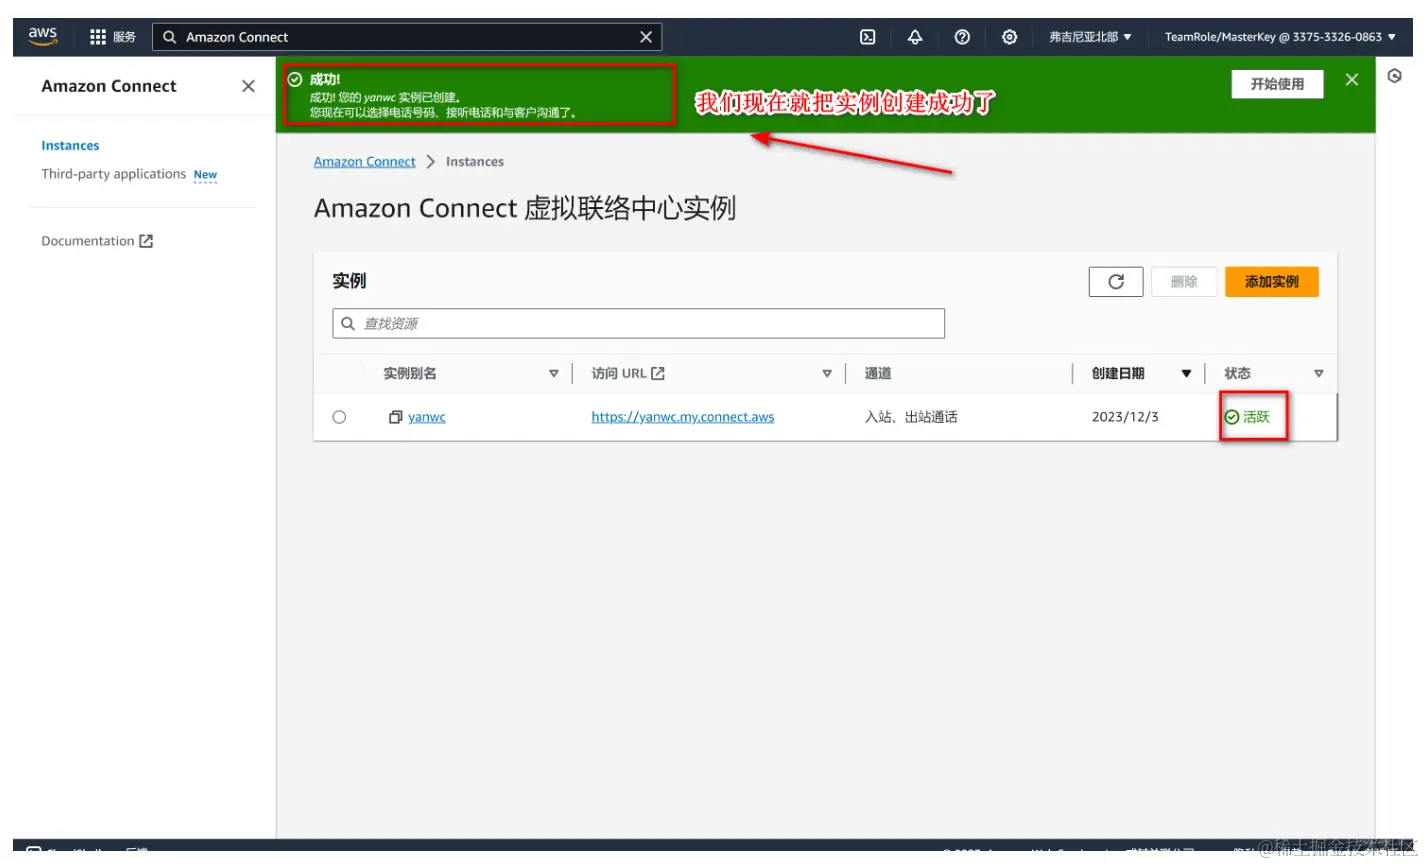Click the green active status cell

coord(1247,417)
